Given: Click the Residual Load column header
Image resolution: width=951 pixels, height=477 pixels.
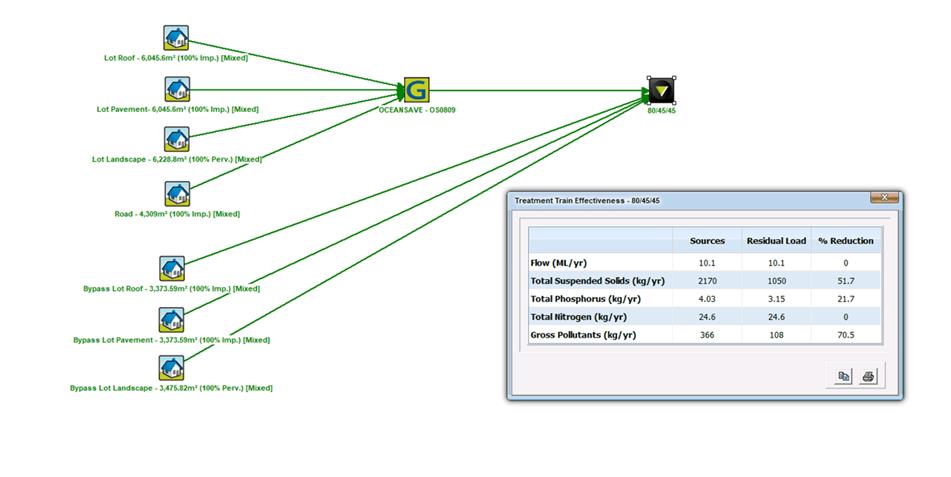Looking at the screenshot, I should point(775,241).
